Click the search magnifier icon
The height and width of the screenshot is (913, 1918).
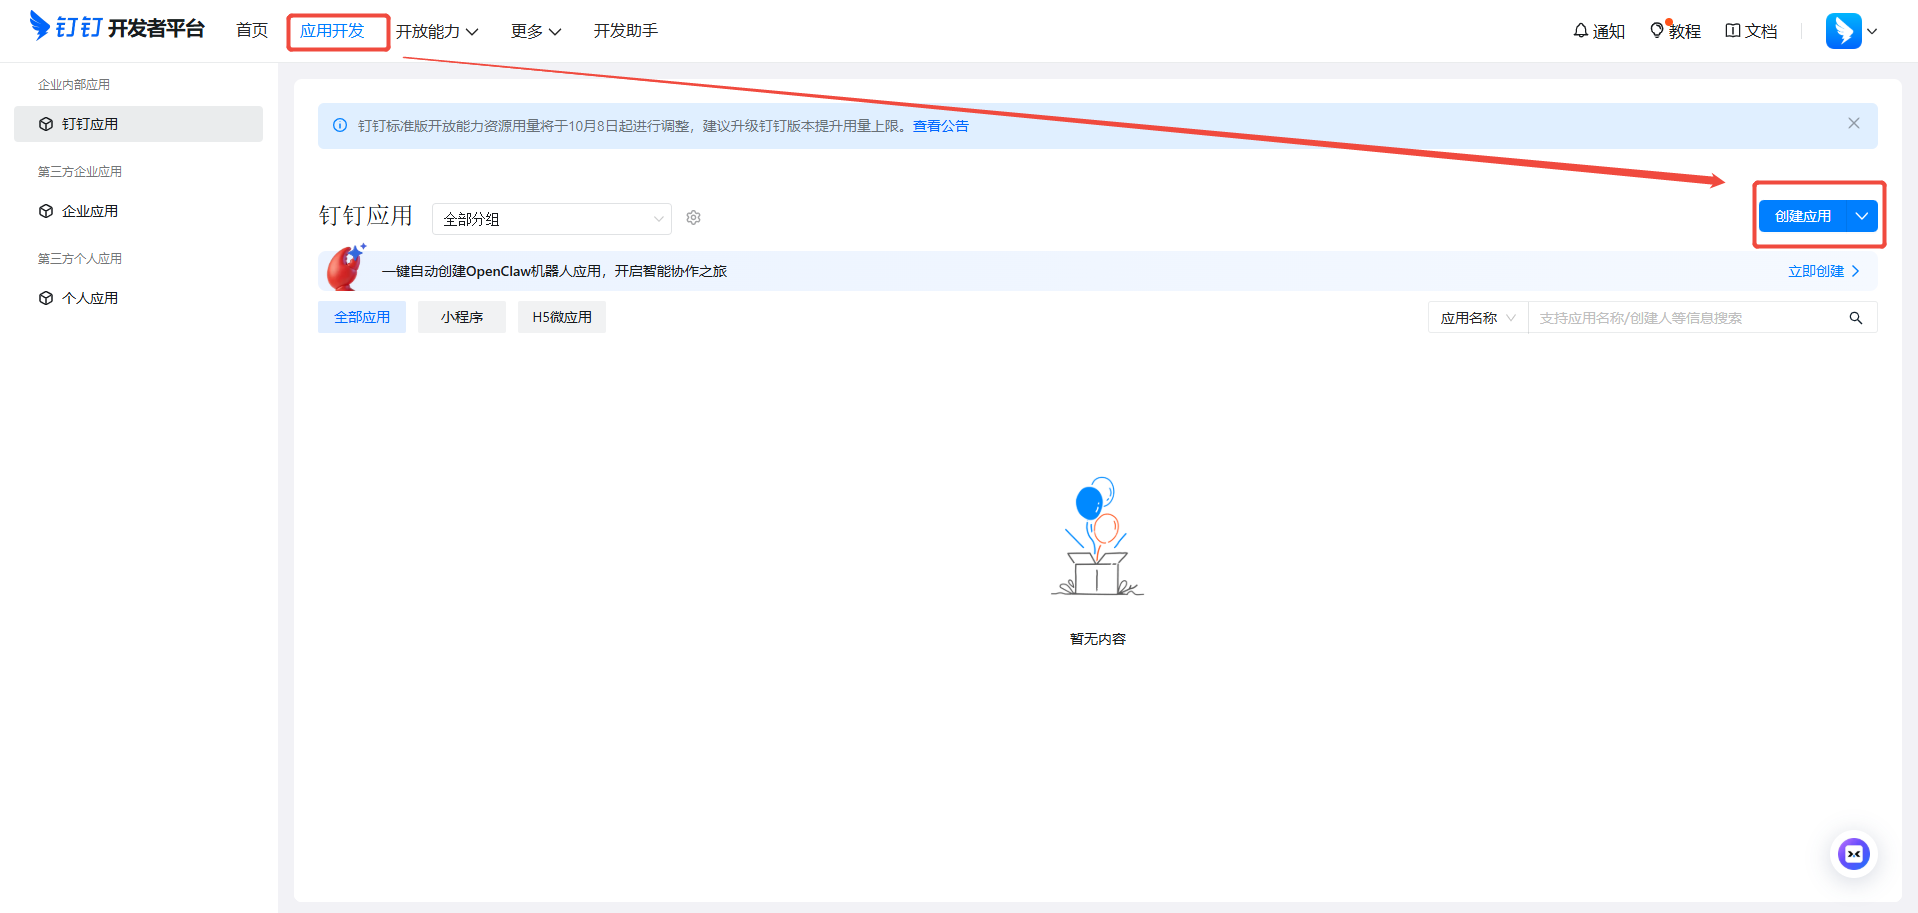click(x=1856, y=318)
